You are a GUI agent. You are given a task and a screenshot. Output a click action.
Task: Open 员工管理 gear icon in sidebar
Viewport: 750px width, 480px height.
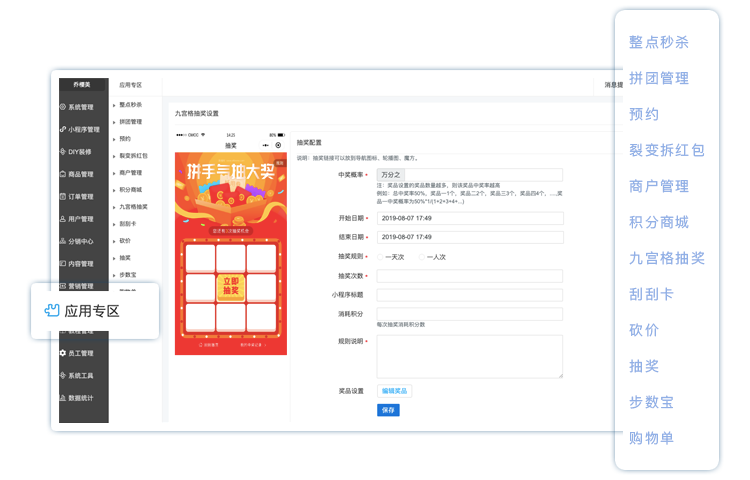63,353
